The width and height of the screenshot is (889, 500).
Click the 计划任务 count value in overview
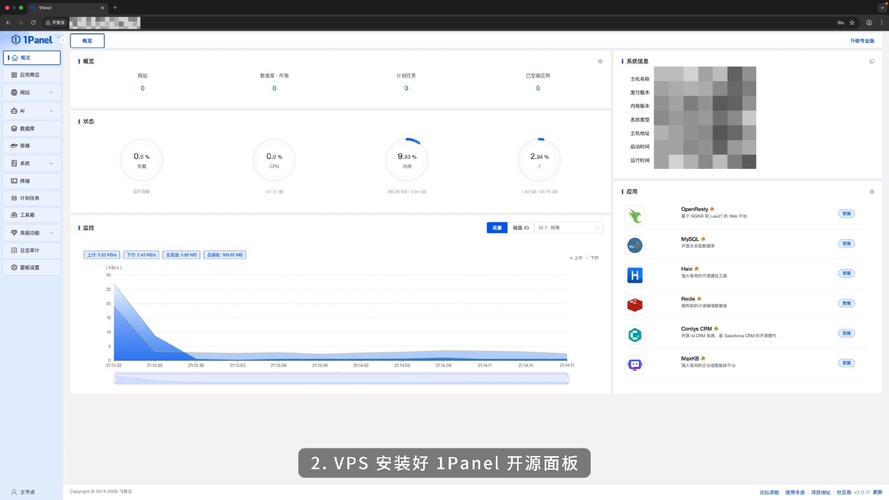(x=406, y=88)
